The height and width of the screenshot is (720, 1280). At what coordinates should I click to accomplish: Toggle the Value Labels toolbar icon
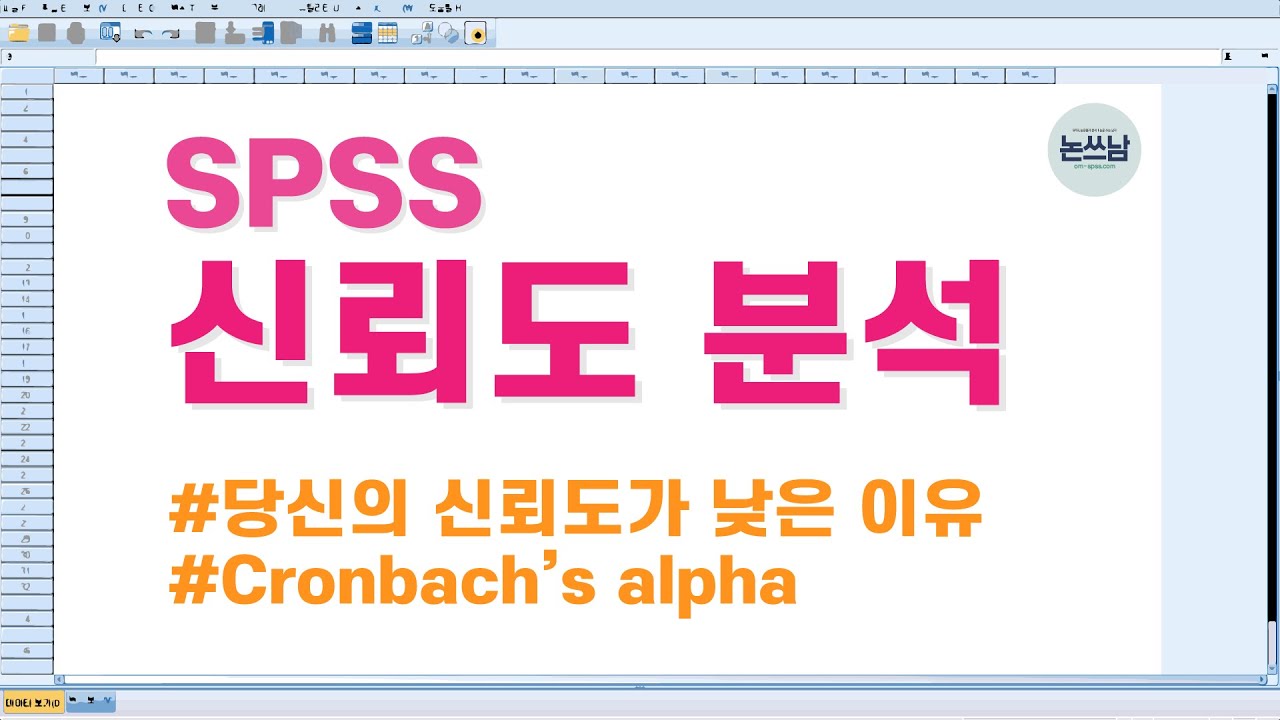(423, 33)
